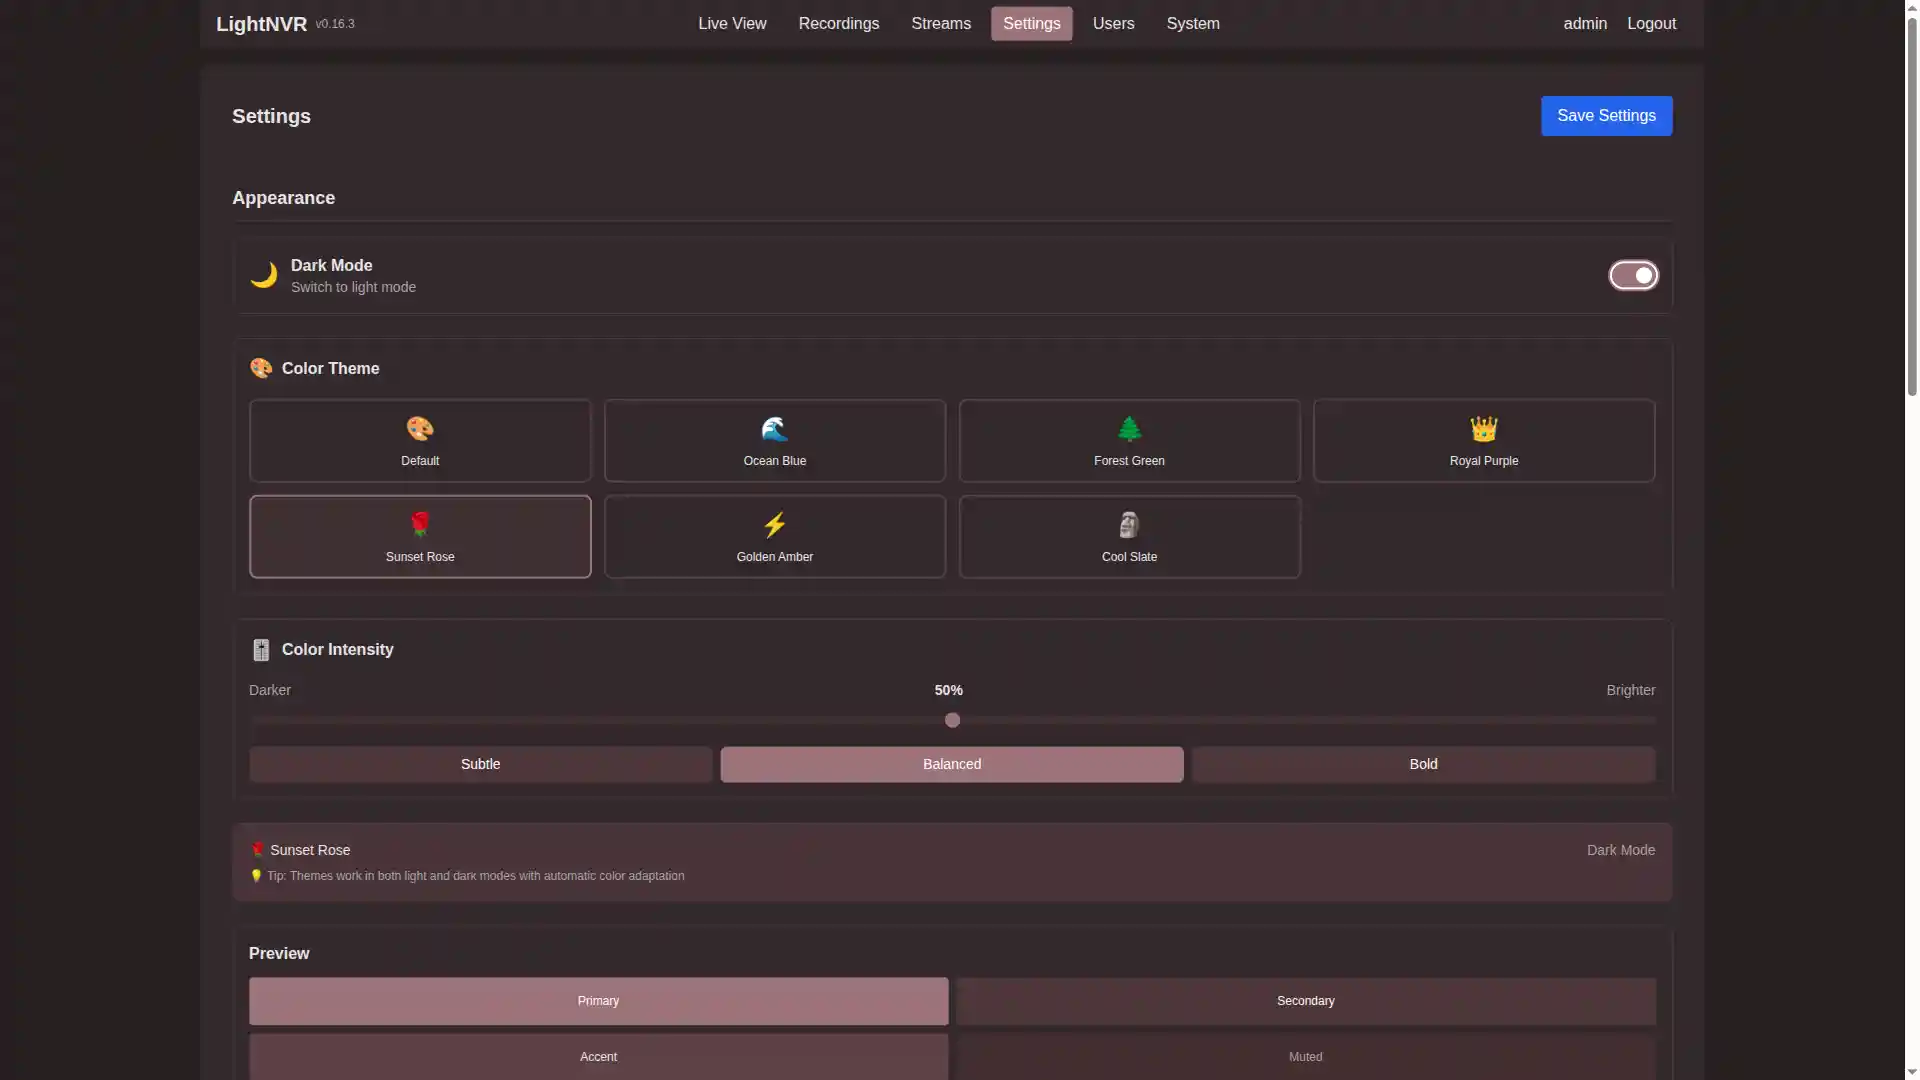Click the crown icon on Royal Purple theme

click(1483, 429)
